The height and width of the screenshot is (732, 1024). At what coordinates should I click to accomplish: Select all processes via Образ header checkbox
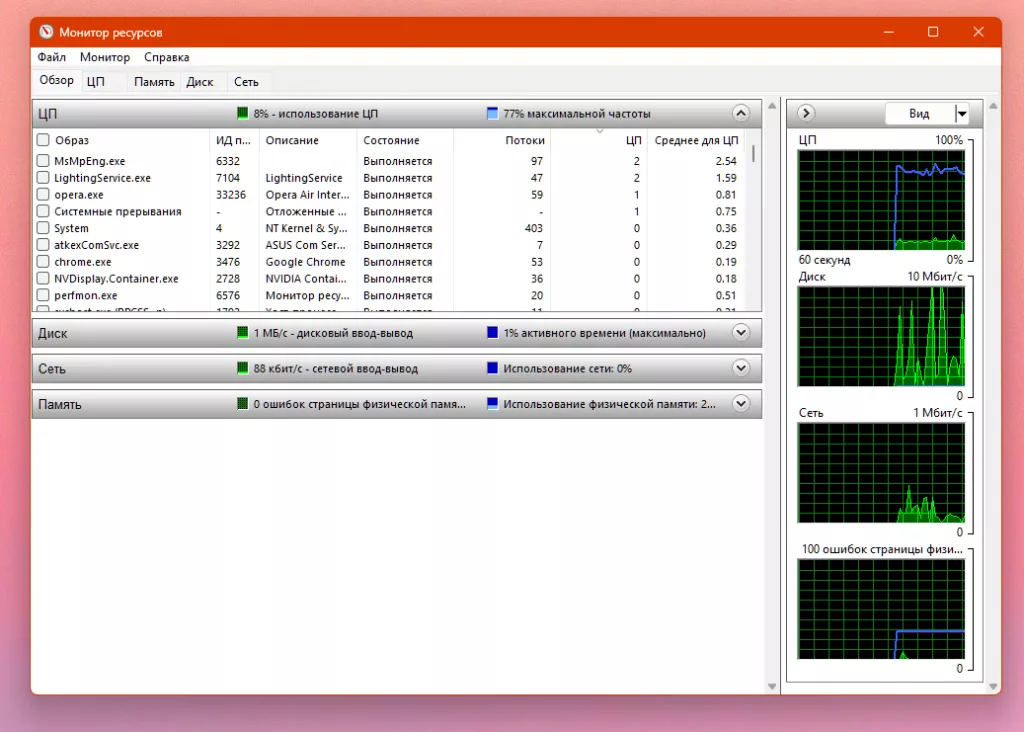click(43, 141)
